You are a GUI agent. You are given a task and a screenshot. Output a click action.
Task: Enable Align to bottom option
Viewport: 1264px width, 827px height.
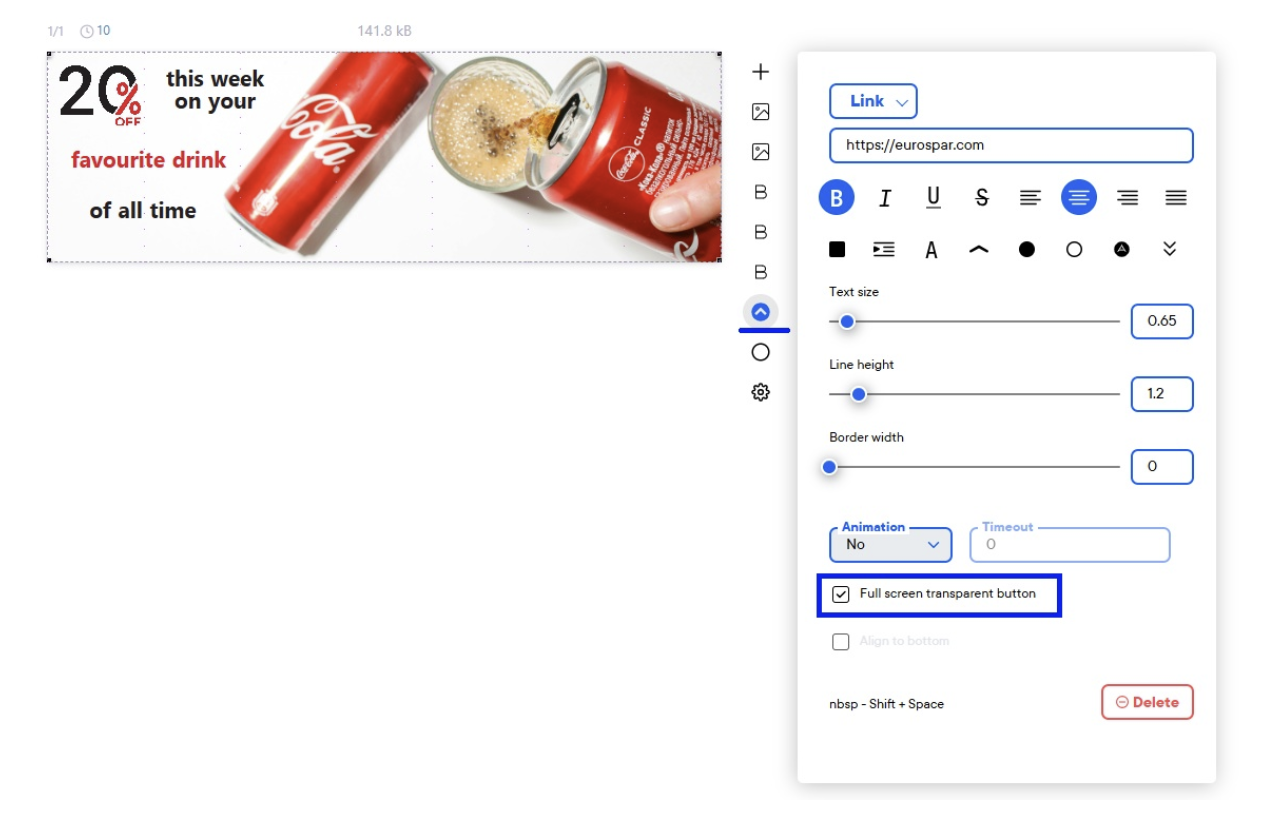pyautogui.click(x=841, y=640)
